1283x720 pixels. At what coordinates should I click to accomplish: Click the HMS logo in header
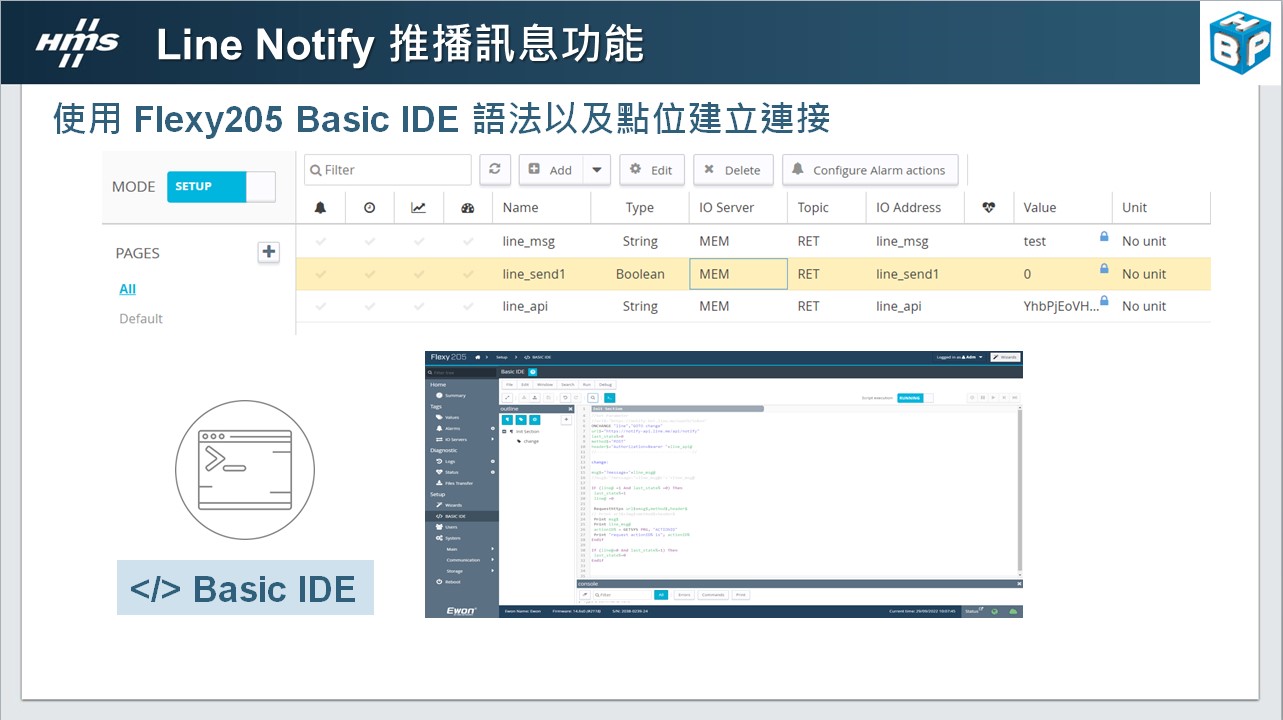point(77,43)
